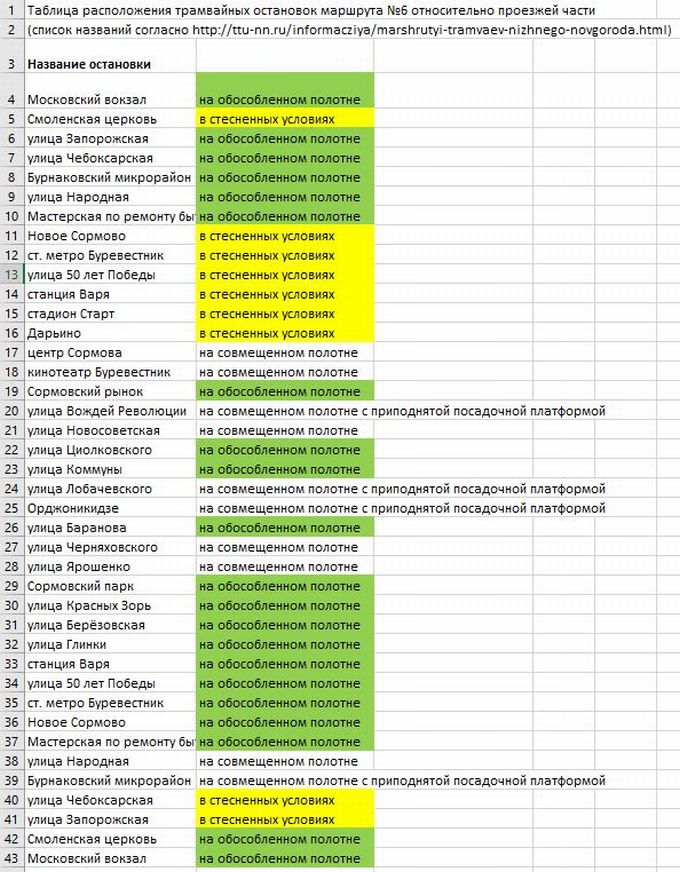Click green status cell for Смоленская церковь row 42
The width and height of the screenshot is (680, 872).
point(285,839)
